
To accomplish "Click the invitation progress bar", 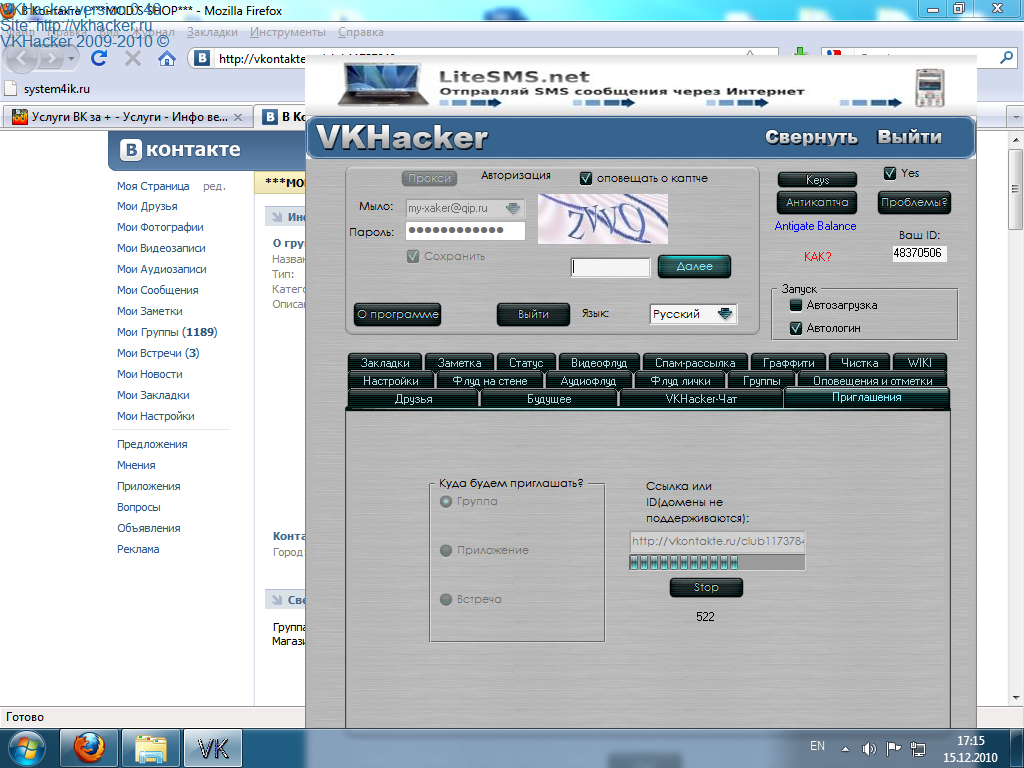I will 716,562.
